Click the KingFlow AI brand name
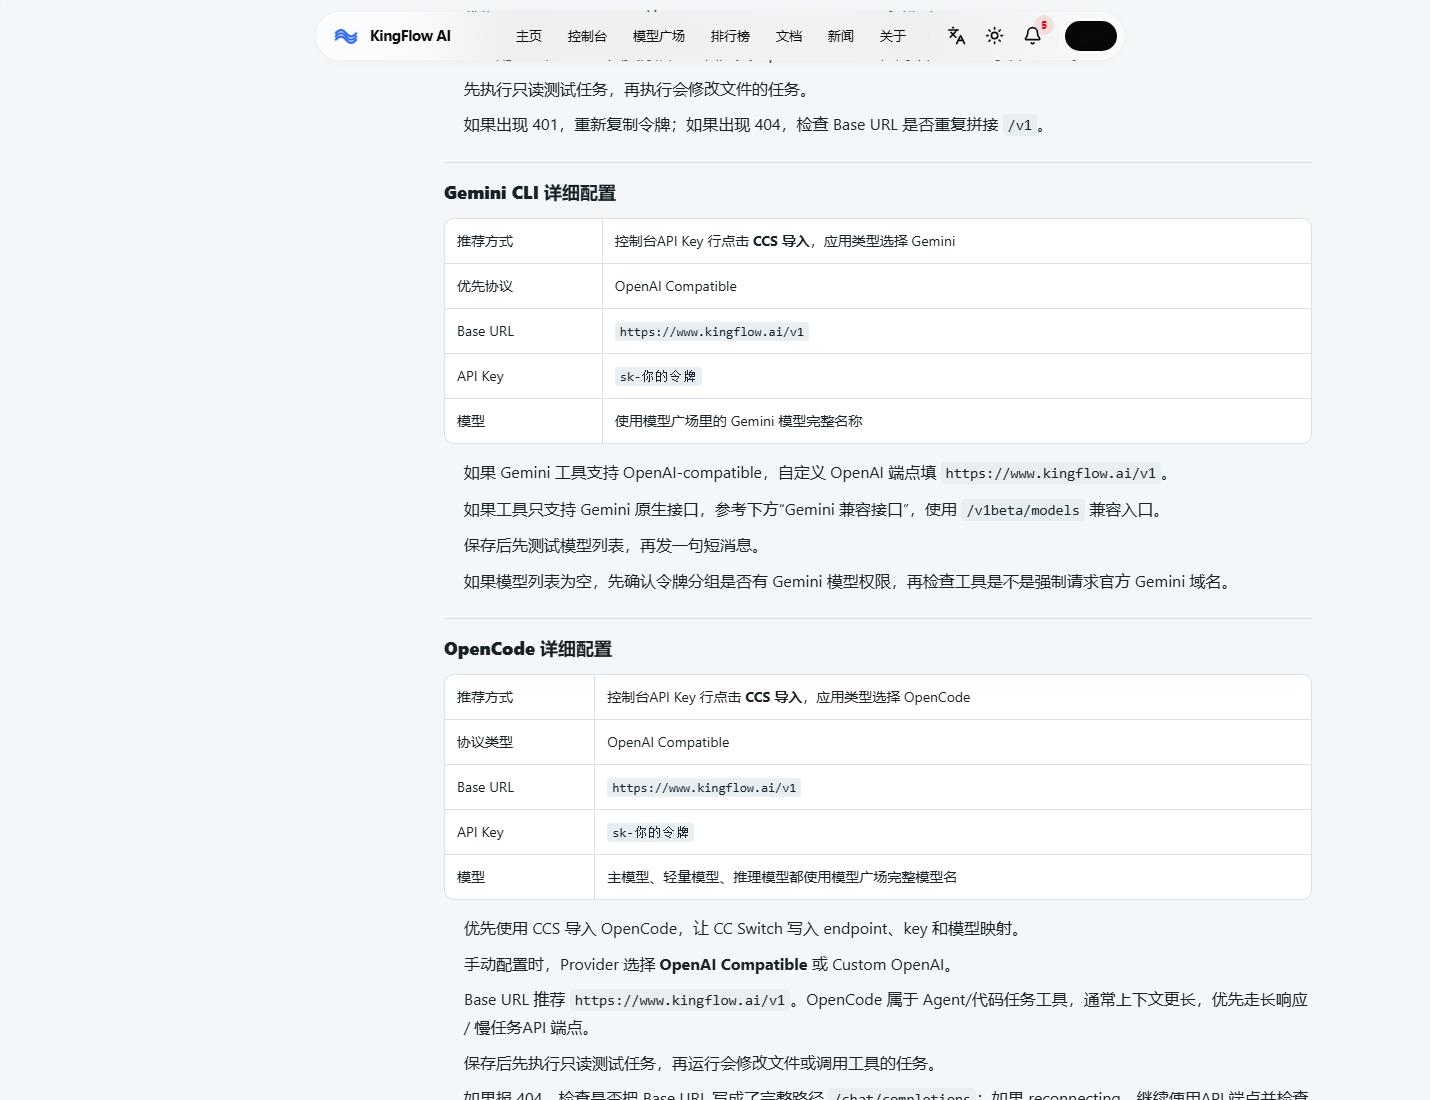This screenshot has height=1100, width=1430. (x=410, y=36)
